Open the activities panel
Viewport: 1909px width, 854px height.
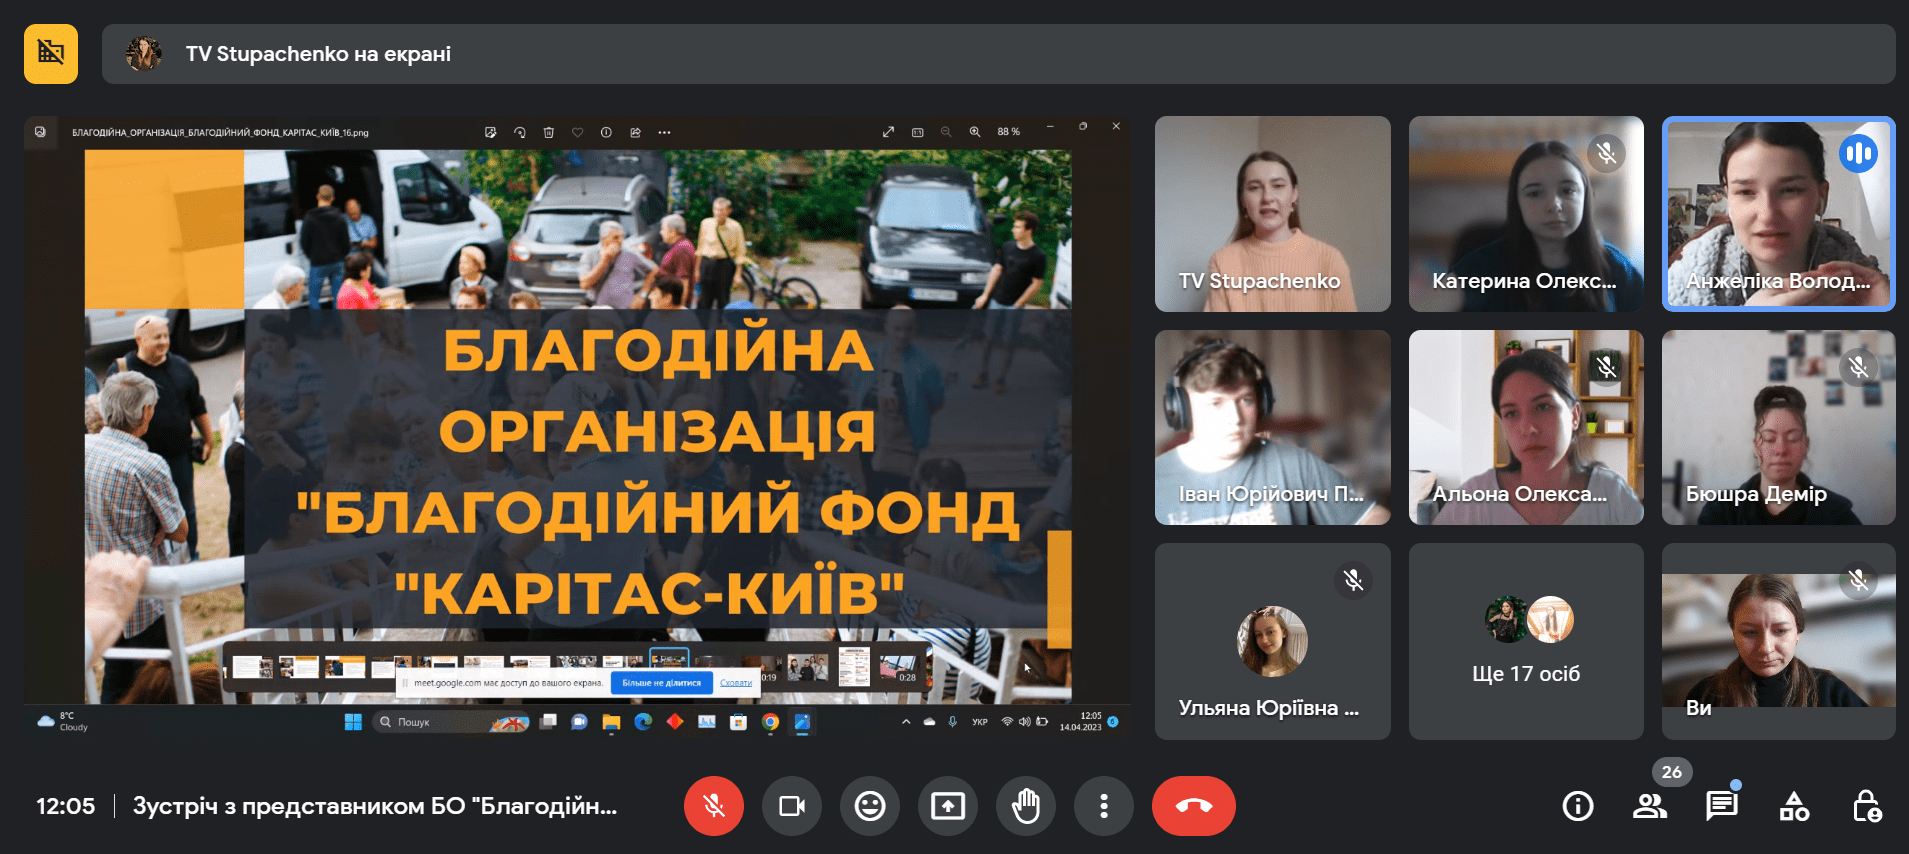click(1794, 806)
